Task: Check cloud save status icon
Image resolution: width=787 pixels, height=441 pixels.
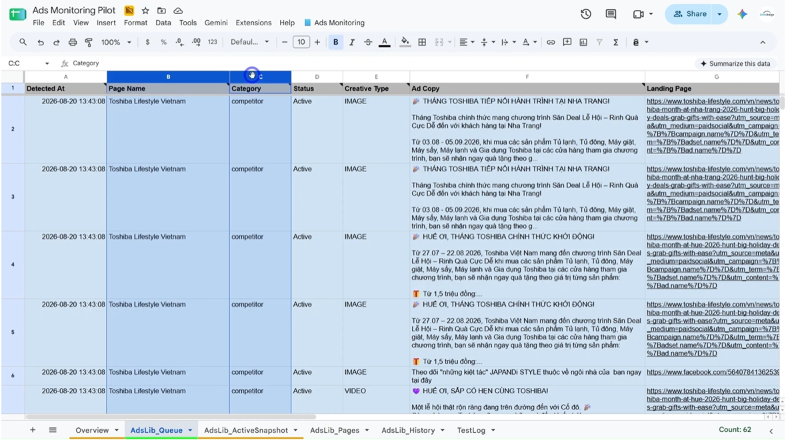Action: 178,11
